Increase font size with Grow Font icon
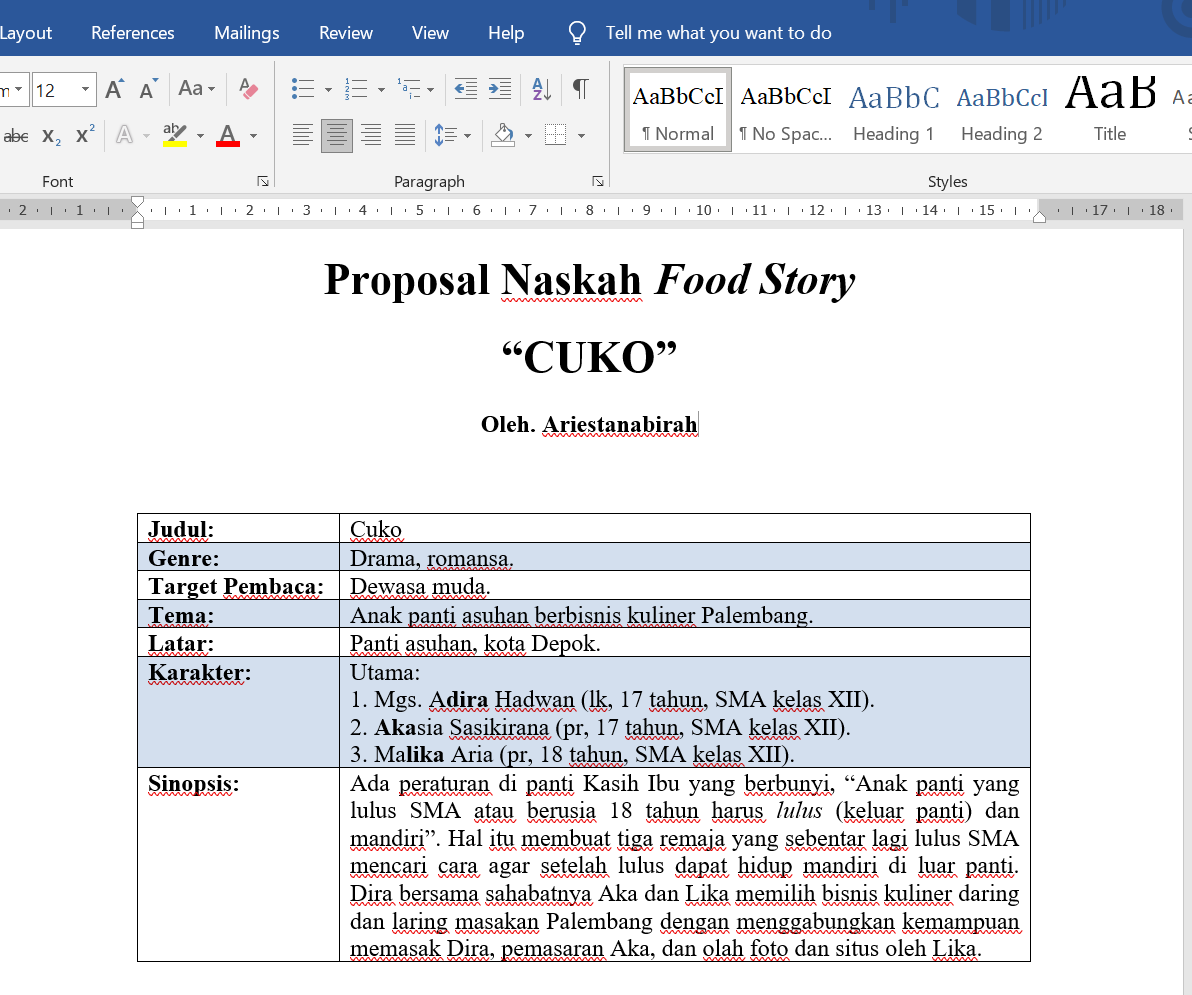The image size is (1192, 995). pos(114,90)
